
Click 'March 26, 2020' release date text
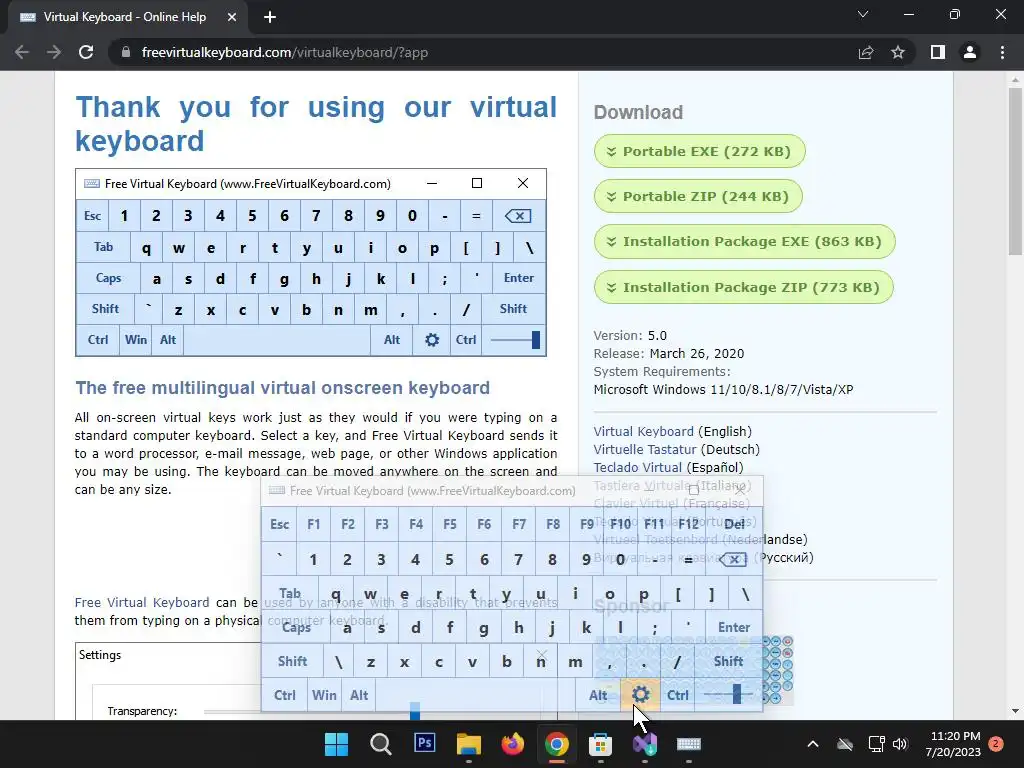tap(697, 354)
